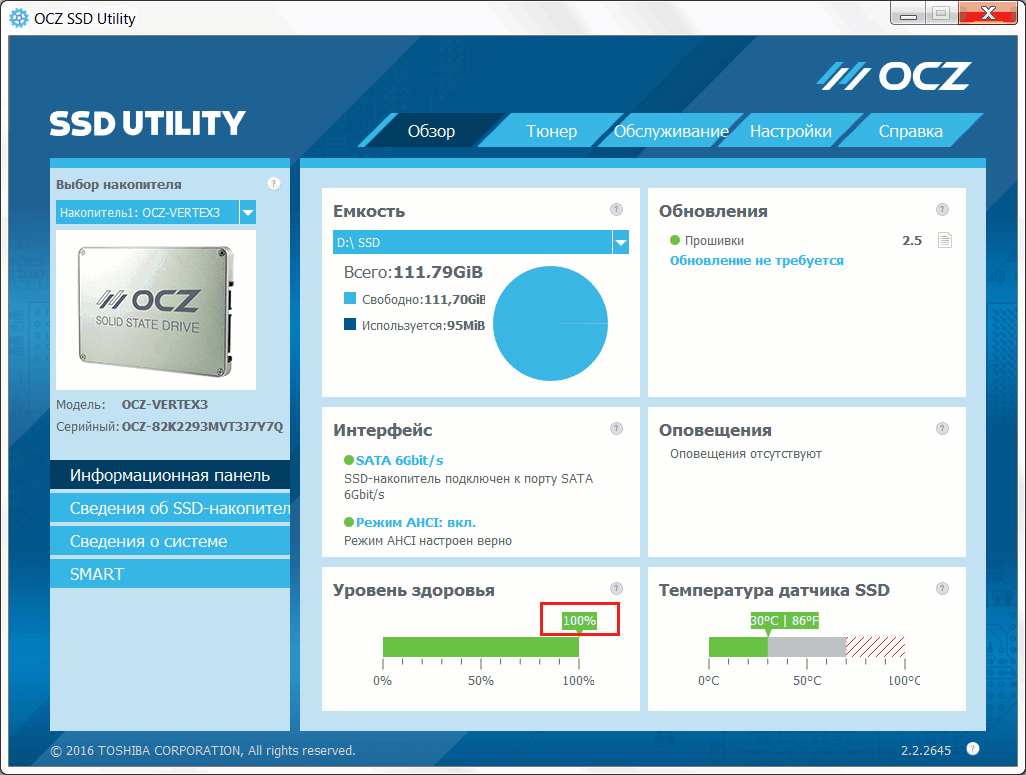Open Сведения об SSD-накопителе in sidebar
Image resolution: width=1026 pixels, height=775 pixels.
pyautogui.click(x=170, y=508)
